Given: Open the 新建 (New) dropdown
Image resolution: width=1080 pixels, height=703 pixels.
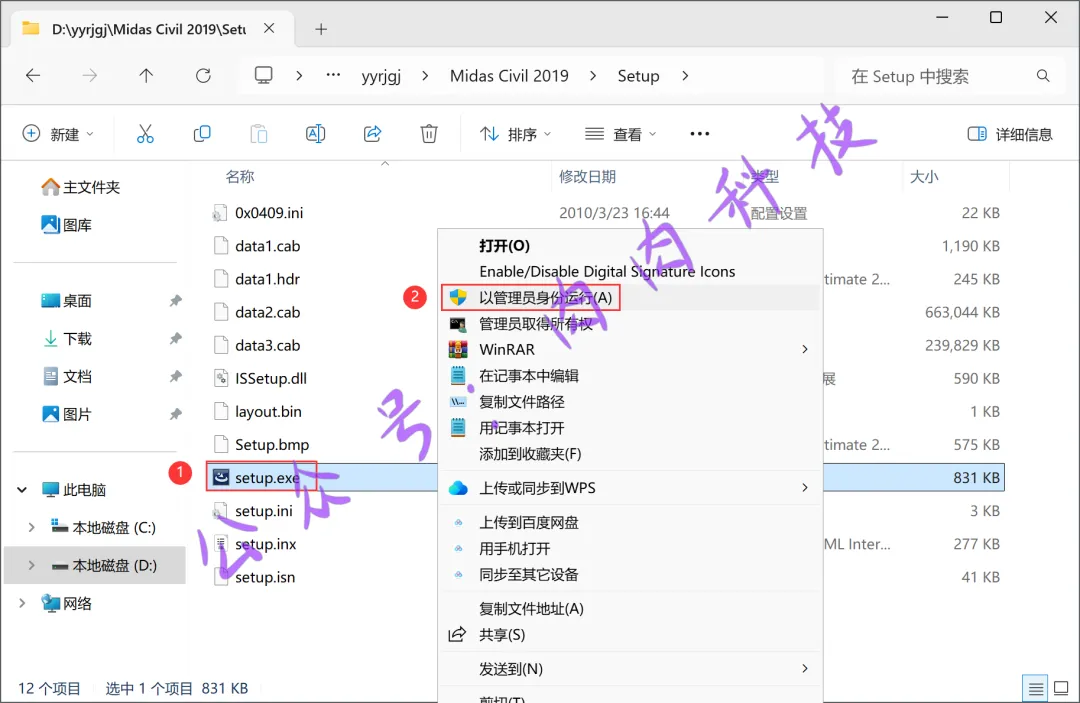Looking at the screenshot, I should (59, 134).
